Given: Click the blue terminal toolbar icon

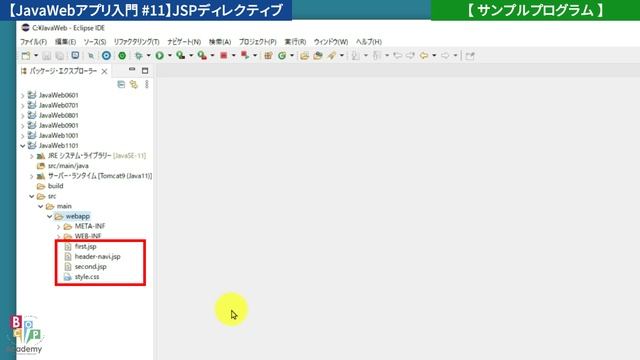Looking at the screenshot, I should pos(75,56).
